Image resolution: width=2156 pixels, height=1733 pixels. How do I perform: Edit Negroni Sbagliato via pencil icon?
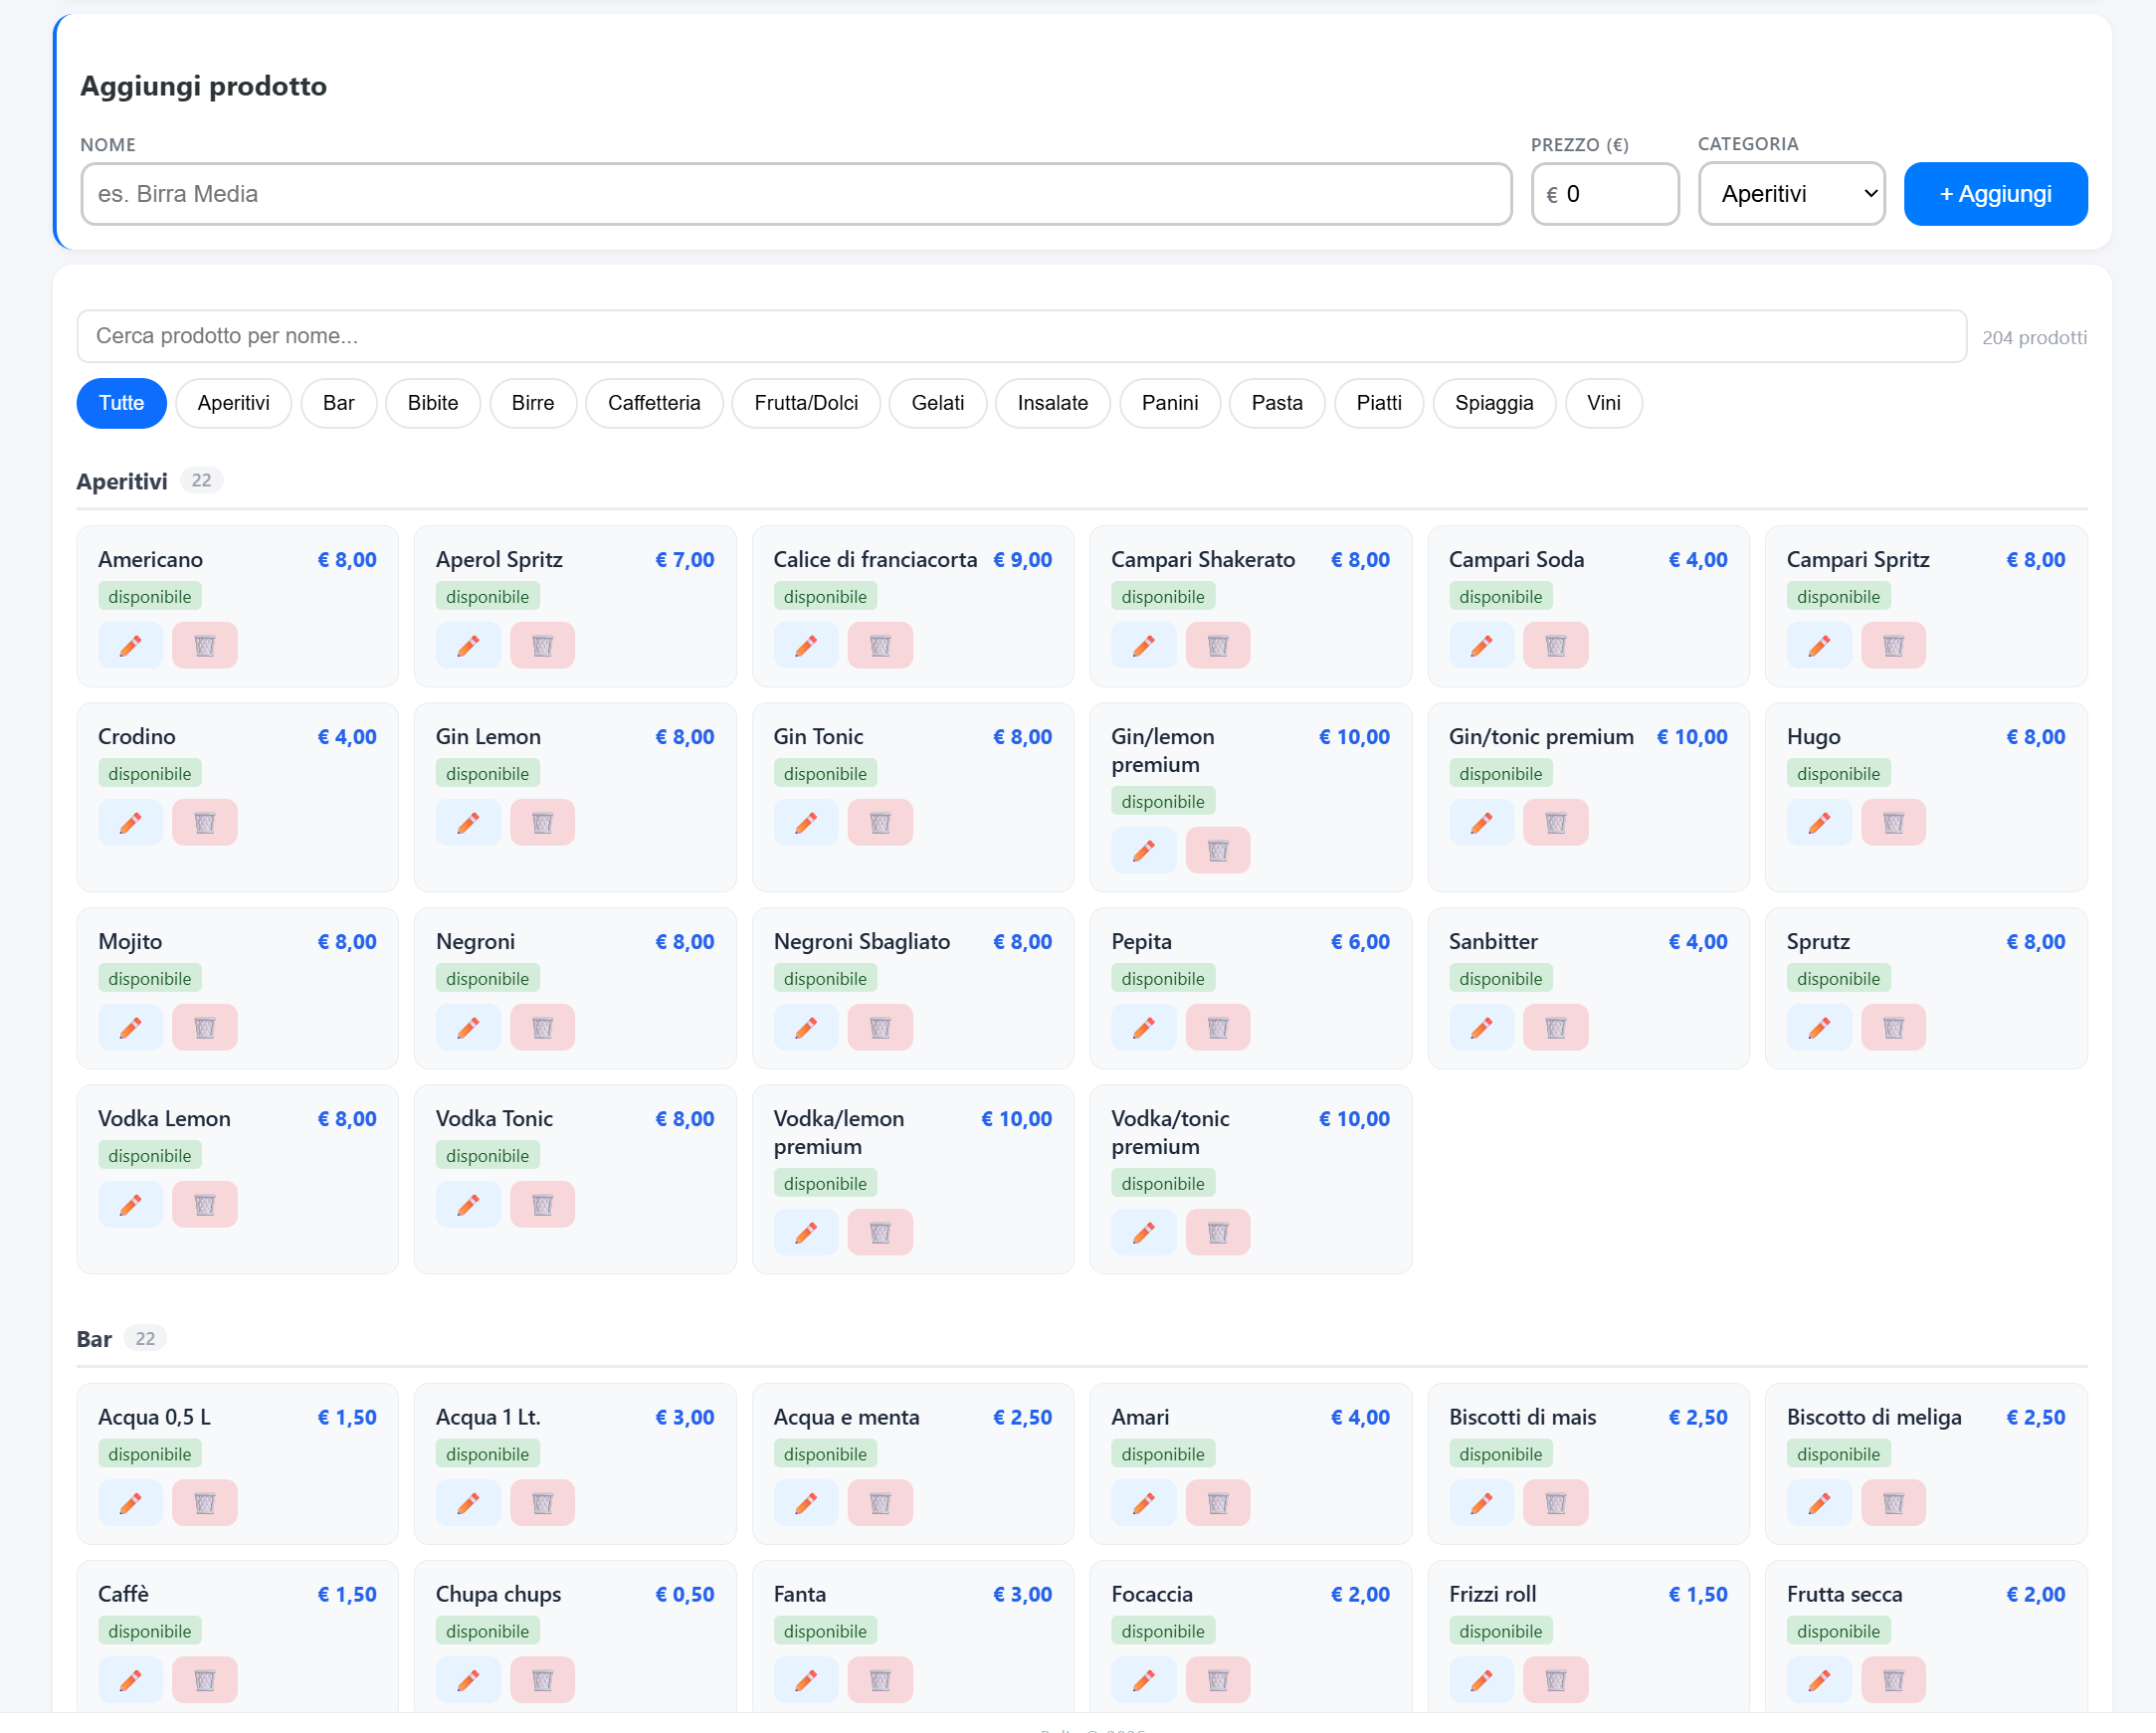coord(806,1027)
